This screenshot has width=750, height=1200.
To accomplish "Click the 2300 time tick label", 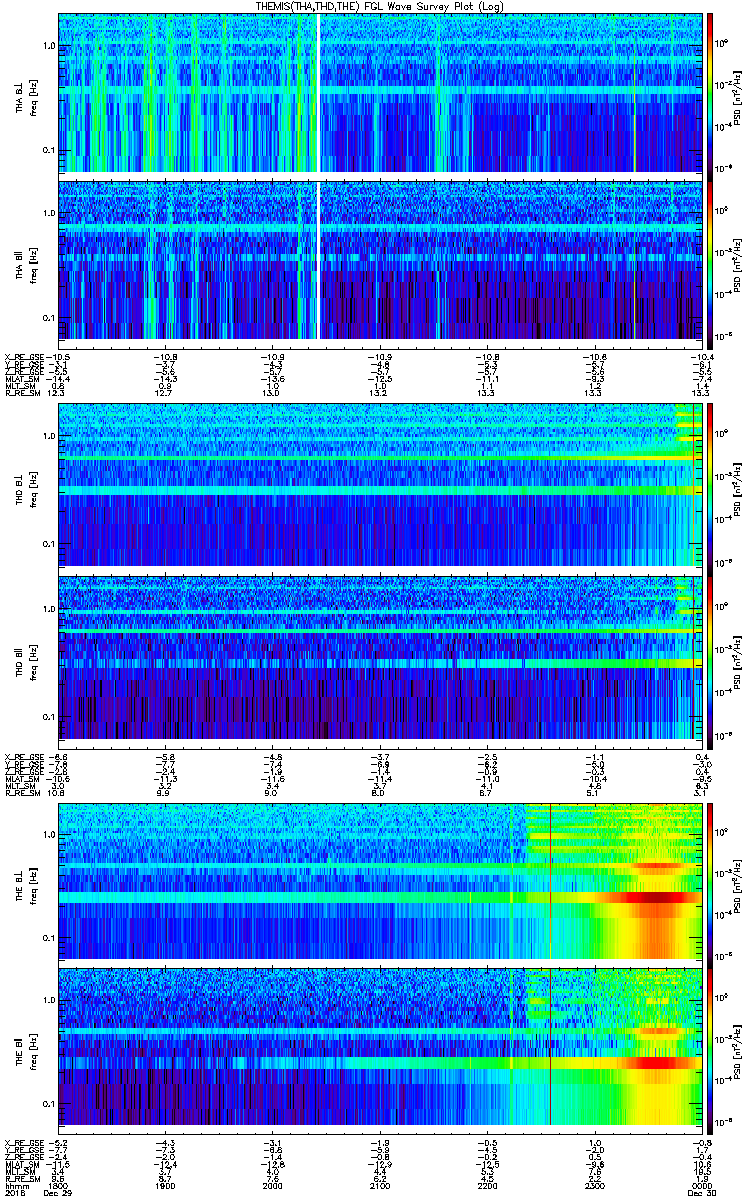I will tap(594, 1186).
